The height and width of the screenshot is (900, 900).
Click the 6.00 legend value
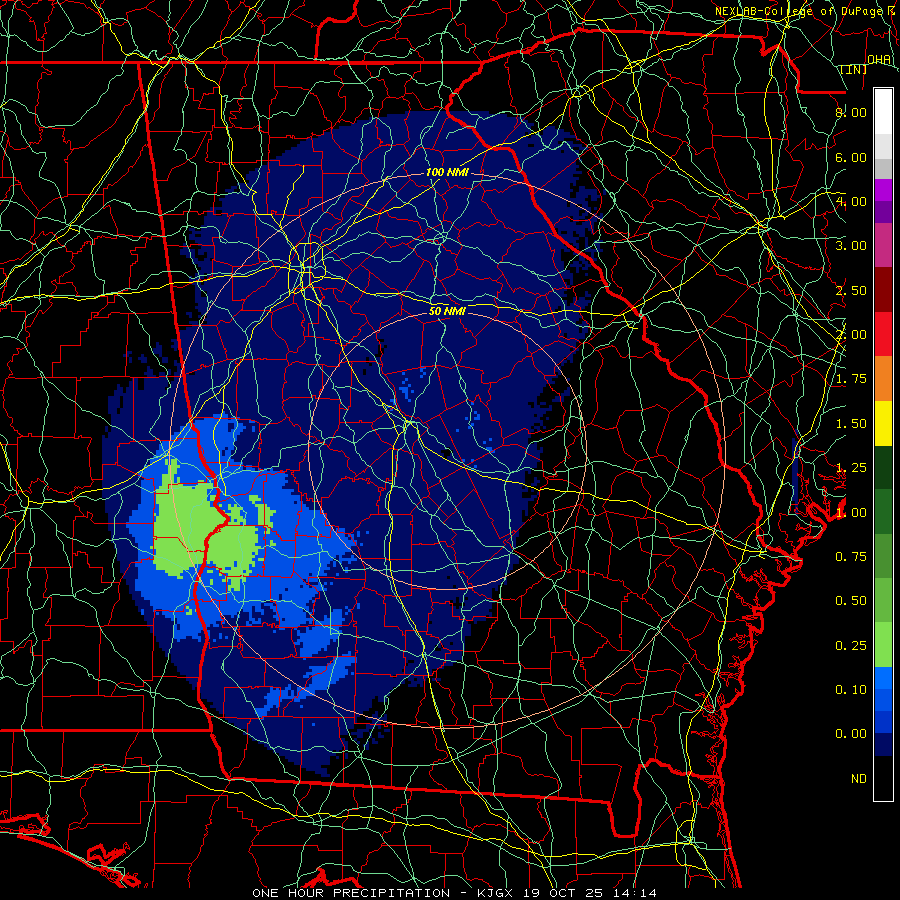pyautogui.click(x=851, y=157)
